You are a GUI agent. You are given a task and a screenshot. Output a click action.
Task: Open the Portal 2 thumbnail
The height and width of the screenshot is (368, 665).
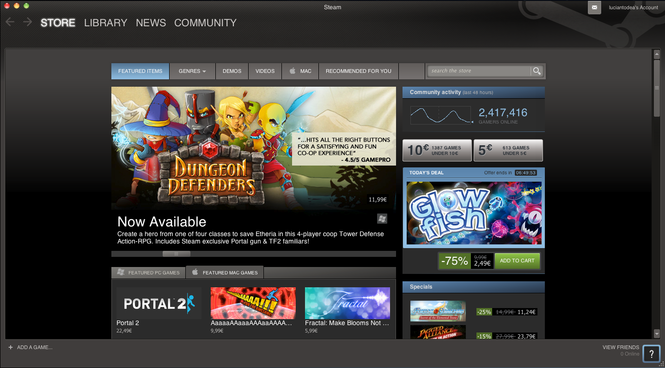tap(159, 303)
